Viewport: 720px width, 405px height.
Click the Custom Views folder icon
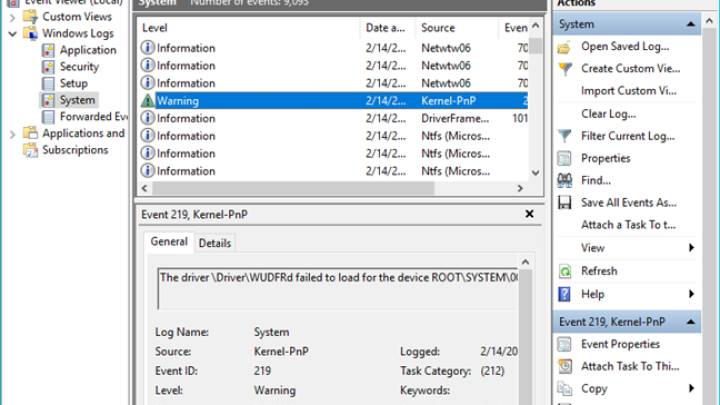30,17
